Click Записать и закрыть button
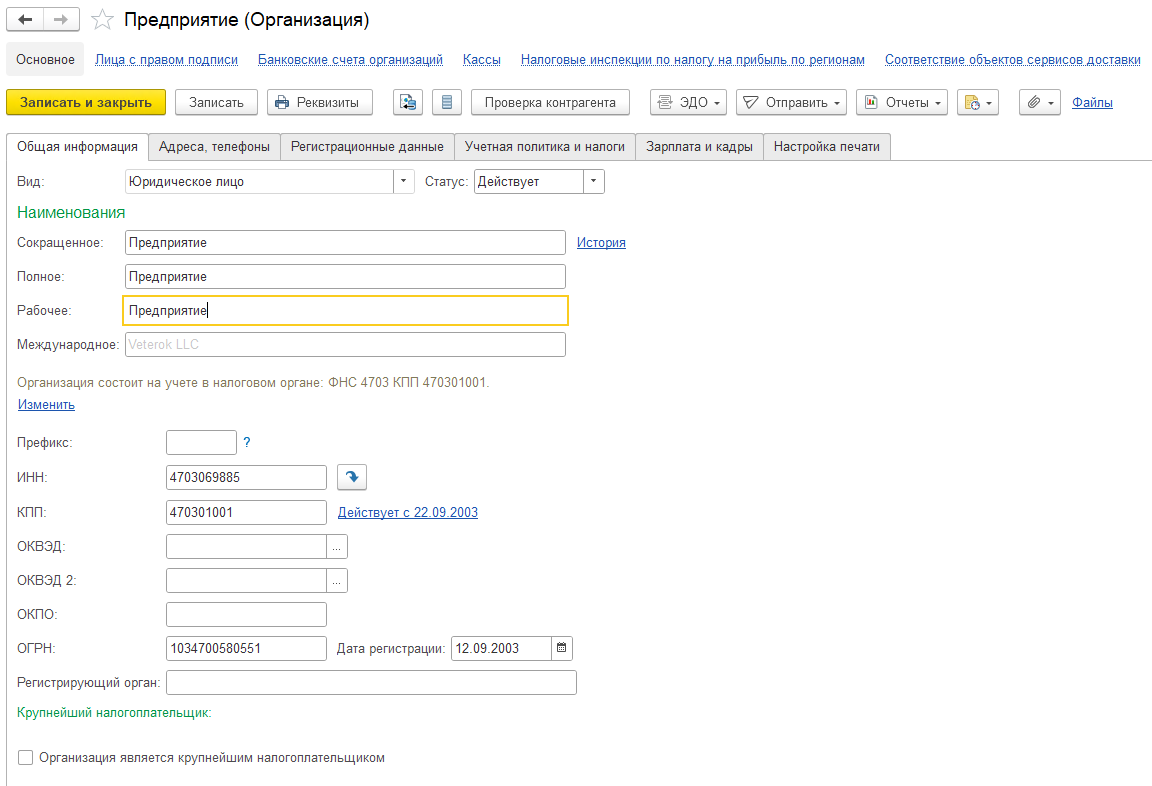This screenshot has height=786, width=1152. [x=86, y=102]
